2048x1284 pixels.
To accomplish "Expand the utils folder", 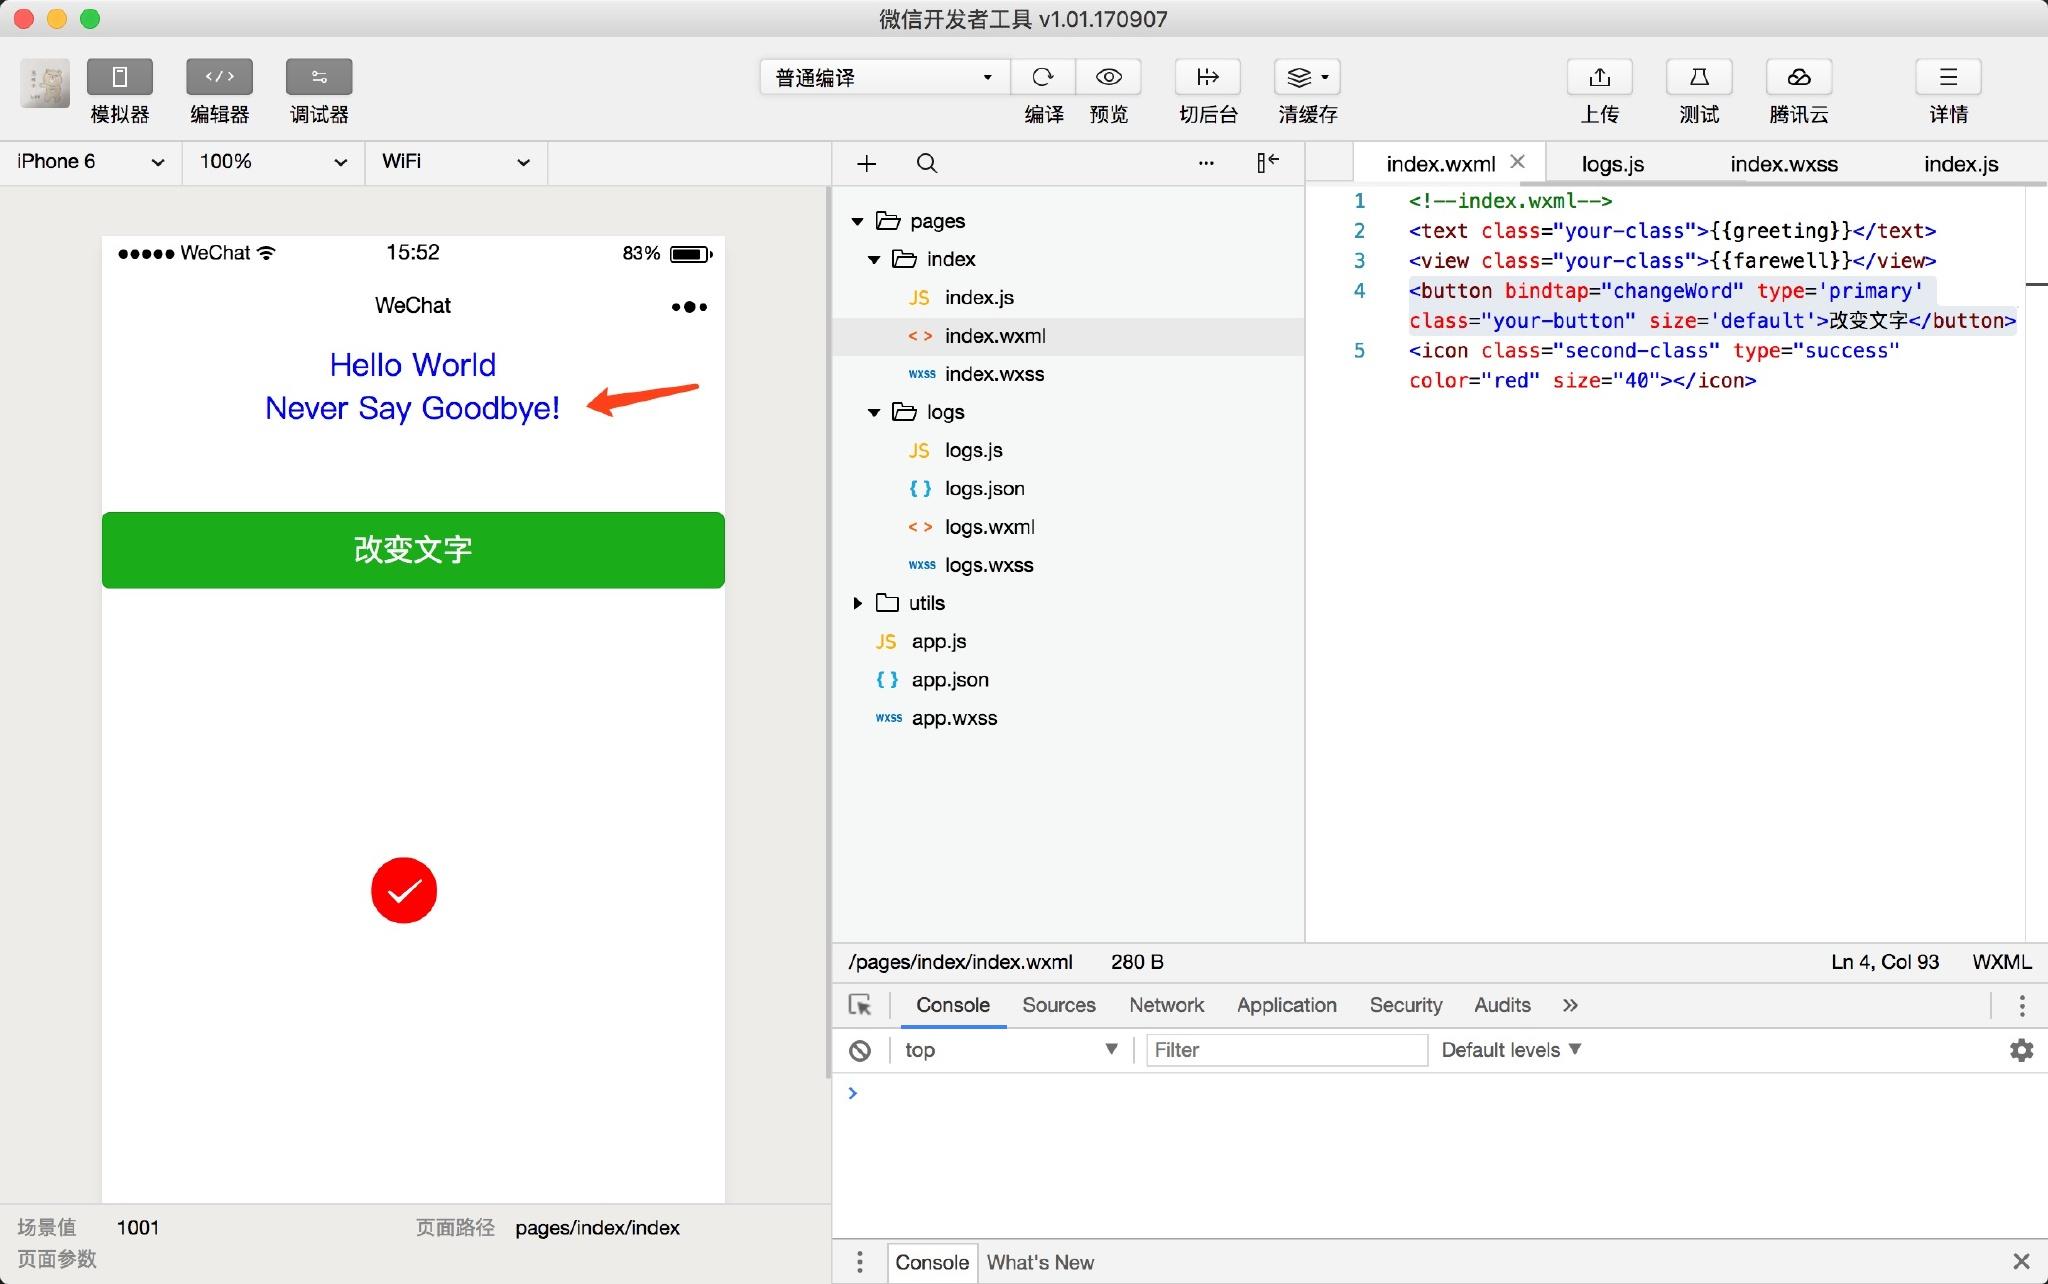I will 857,603.
